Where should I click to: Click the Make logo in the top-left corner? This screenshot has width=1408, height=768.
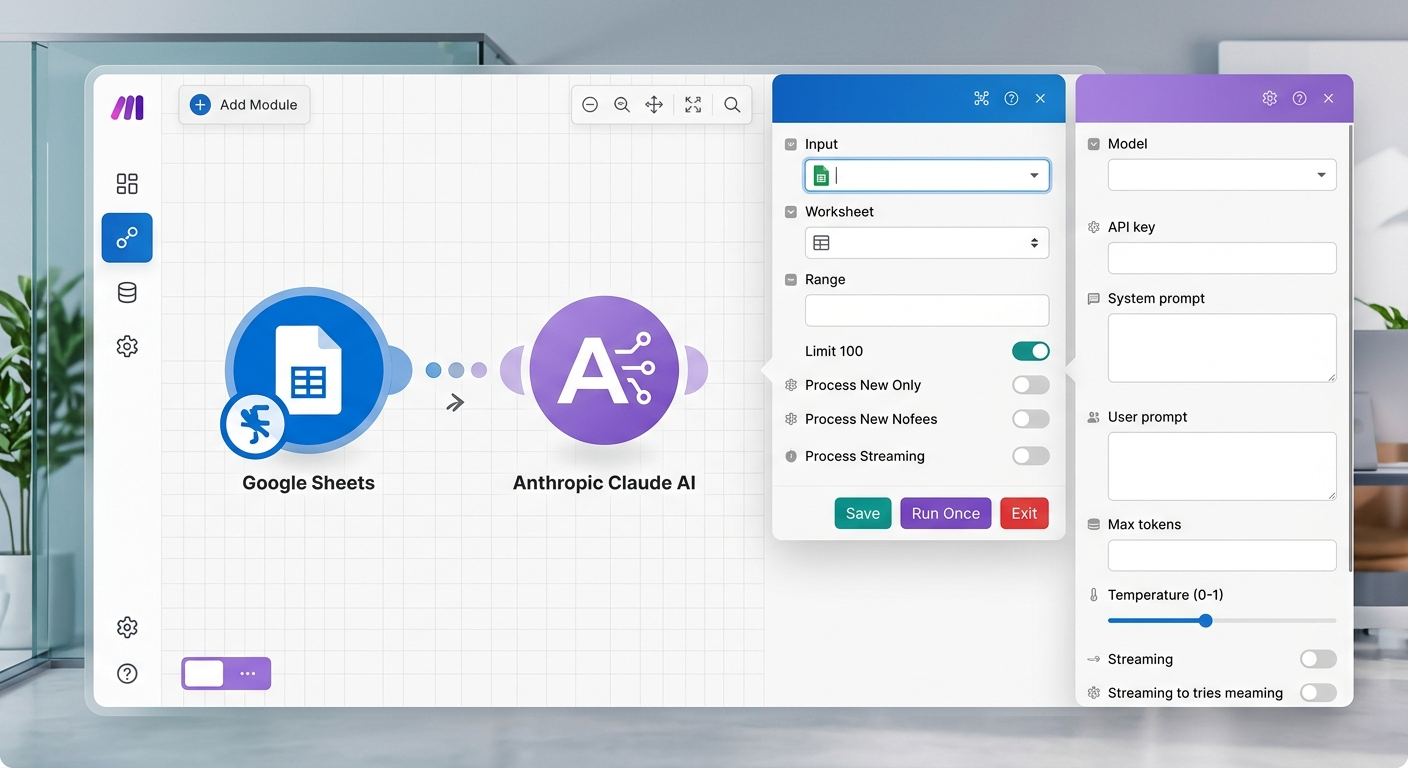[x=127, y=107]
